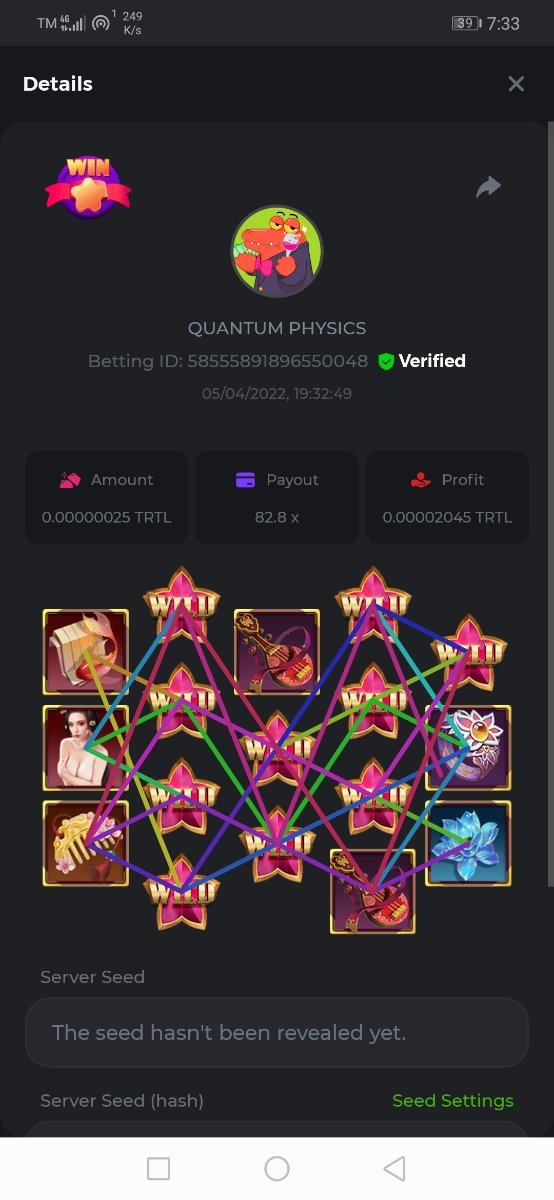Tap the Android back triangle button
554x1200 pixels.
(x=394, y=1168)
